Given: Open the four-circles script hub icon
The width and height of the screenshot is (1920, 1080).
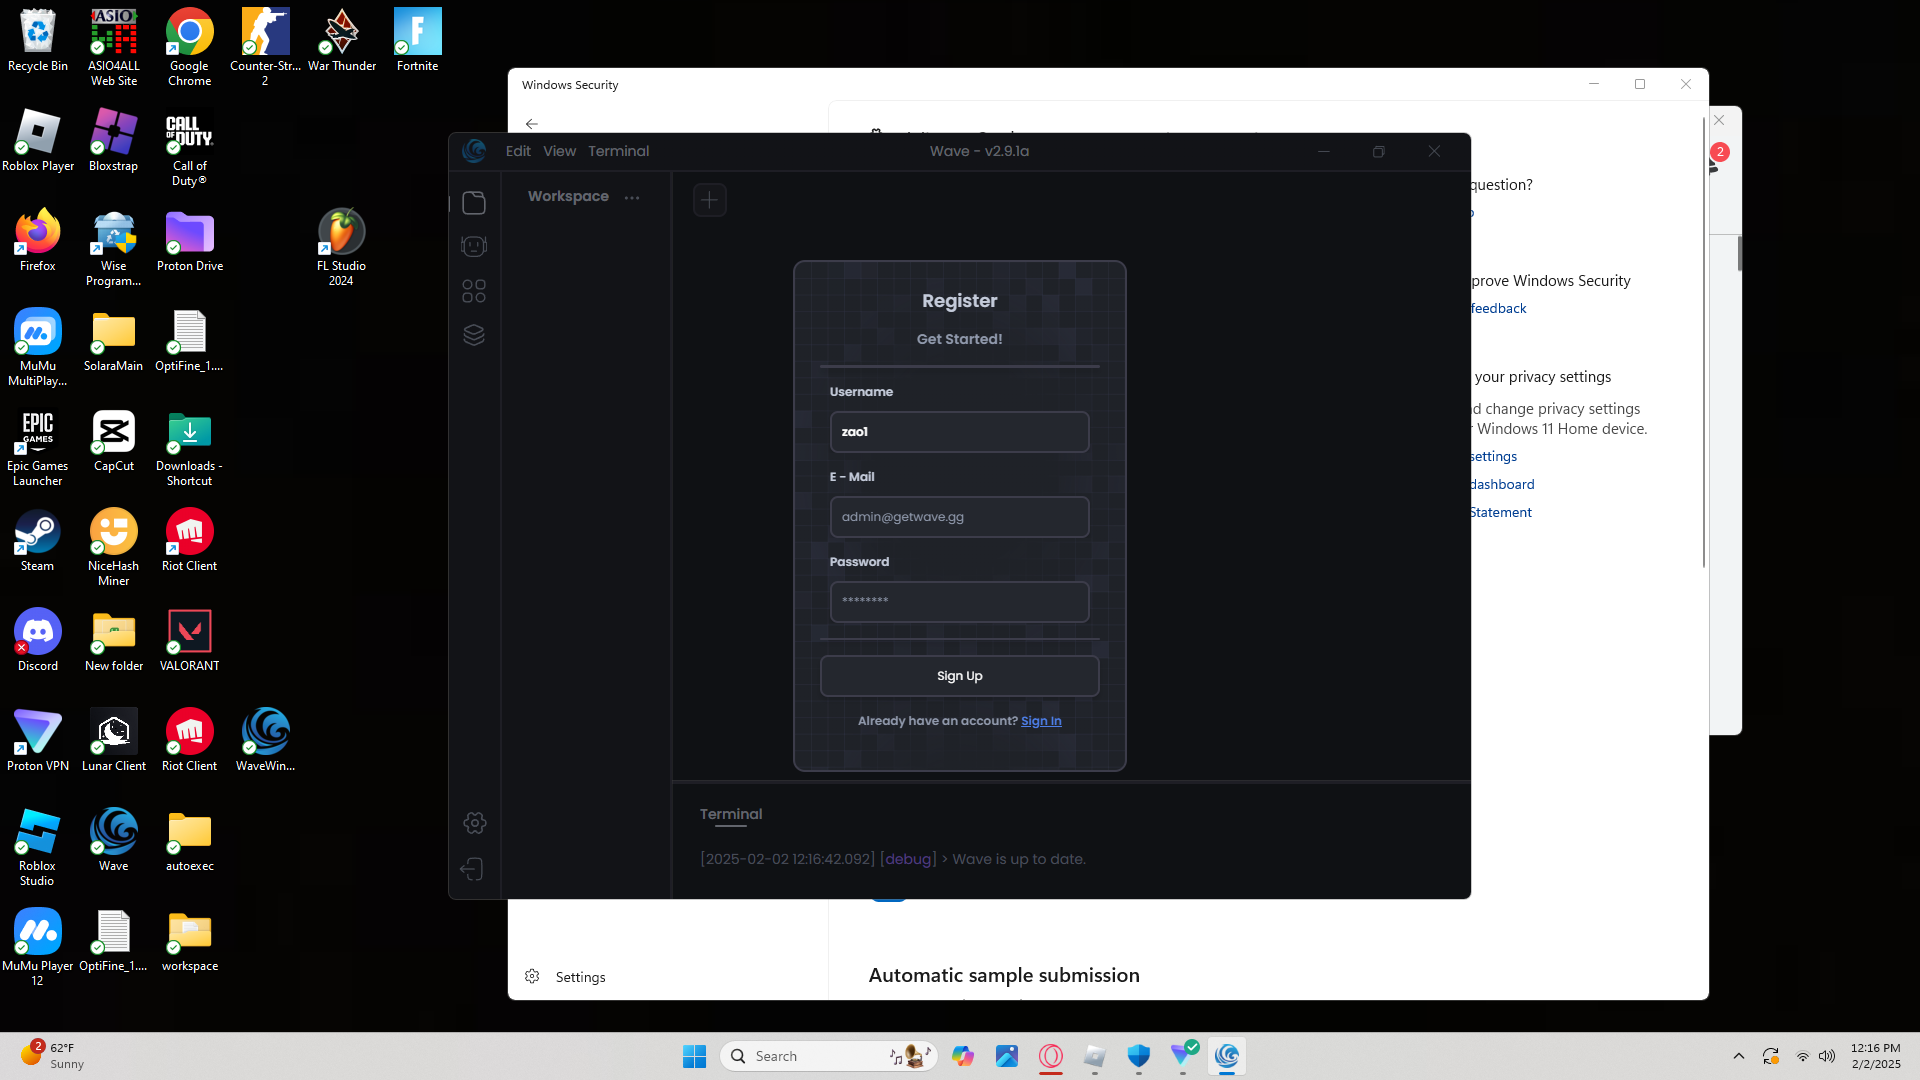Looking at the screenshot, I should click(x=474, y=291).
